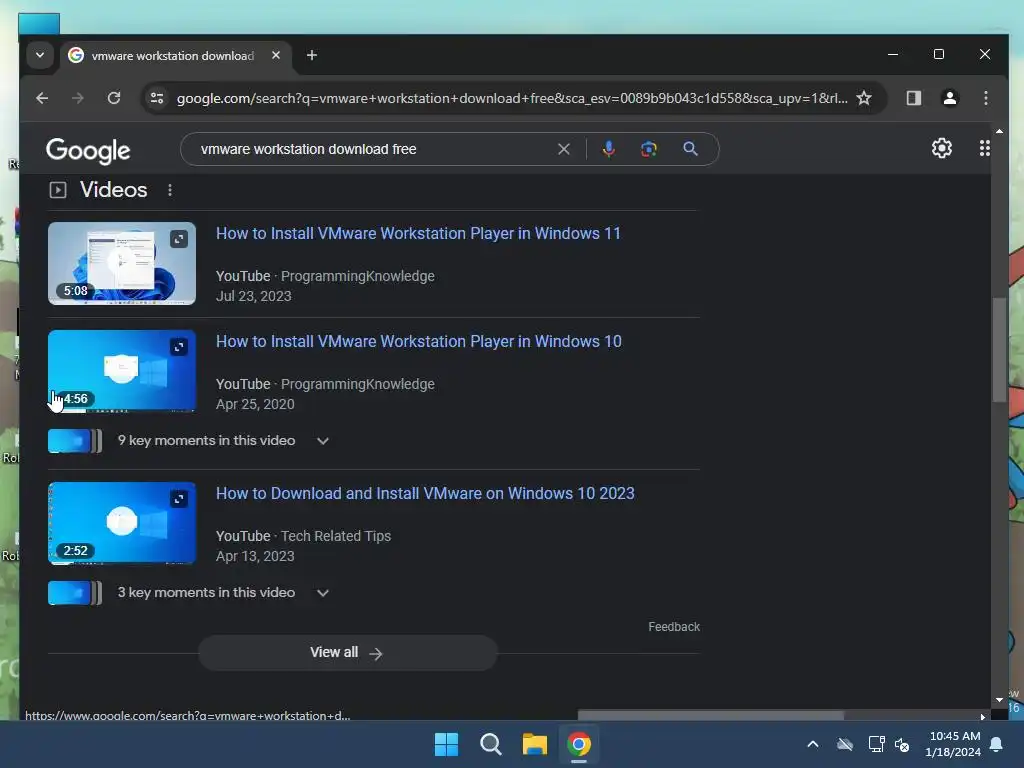View site information icon in address bar

tap(157, 98)
